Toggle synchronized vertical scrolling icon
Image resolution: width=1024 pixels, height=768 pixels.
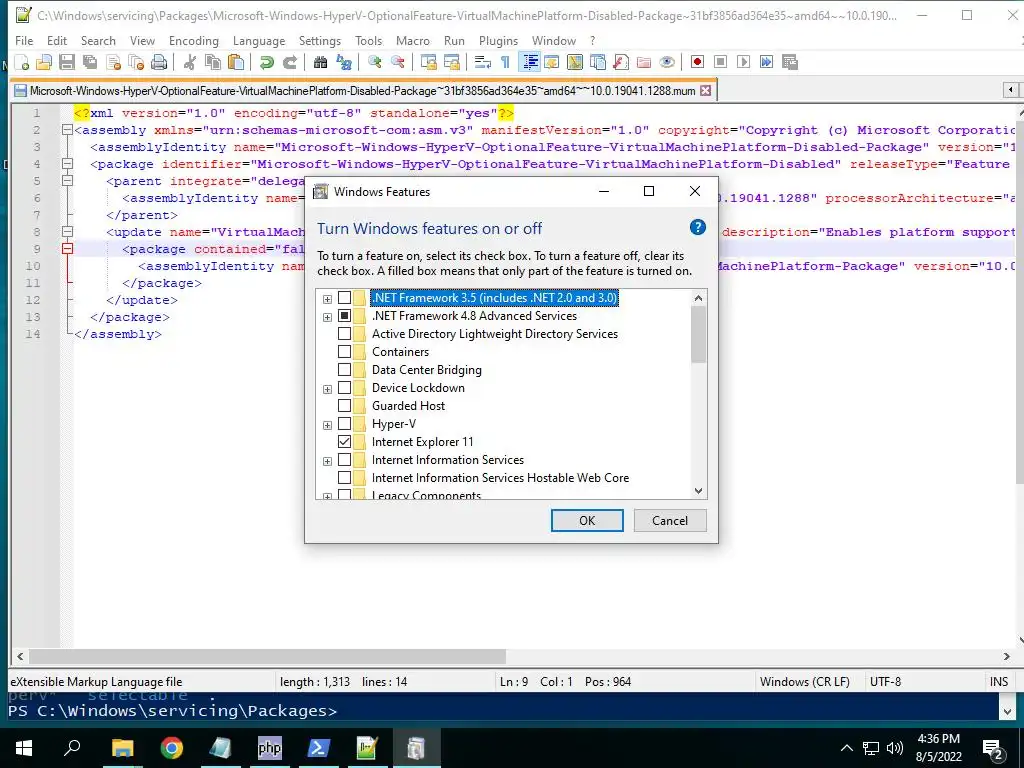[x=428, y=62]
